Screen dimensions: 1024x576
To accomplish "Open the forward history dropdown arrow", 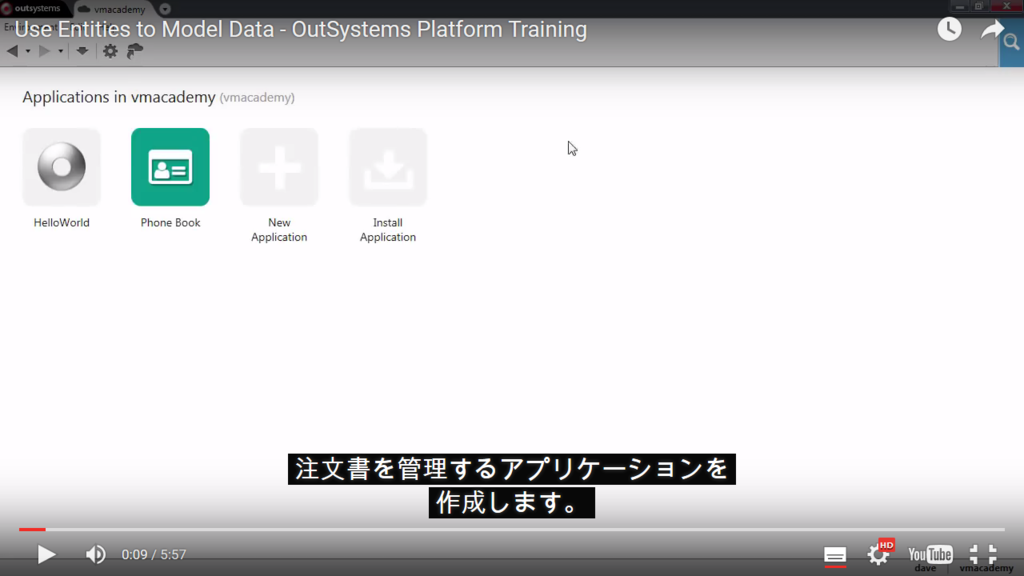I will (60, 51).
